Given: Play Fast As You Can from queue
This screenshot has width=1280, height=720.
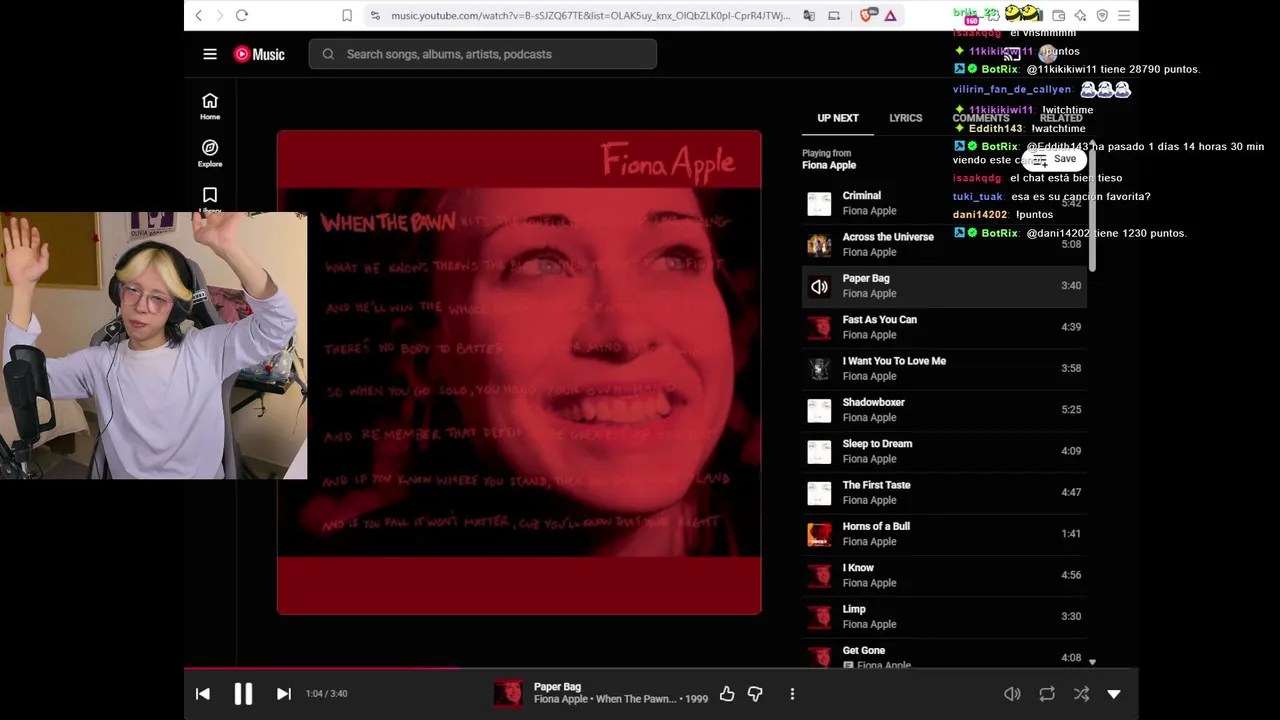Looking at the screenshot, I should (943, 327).
